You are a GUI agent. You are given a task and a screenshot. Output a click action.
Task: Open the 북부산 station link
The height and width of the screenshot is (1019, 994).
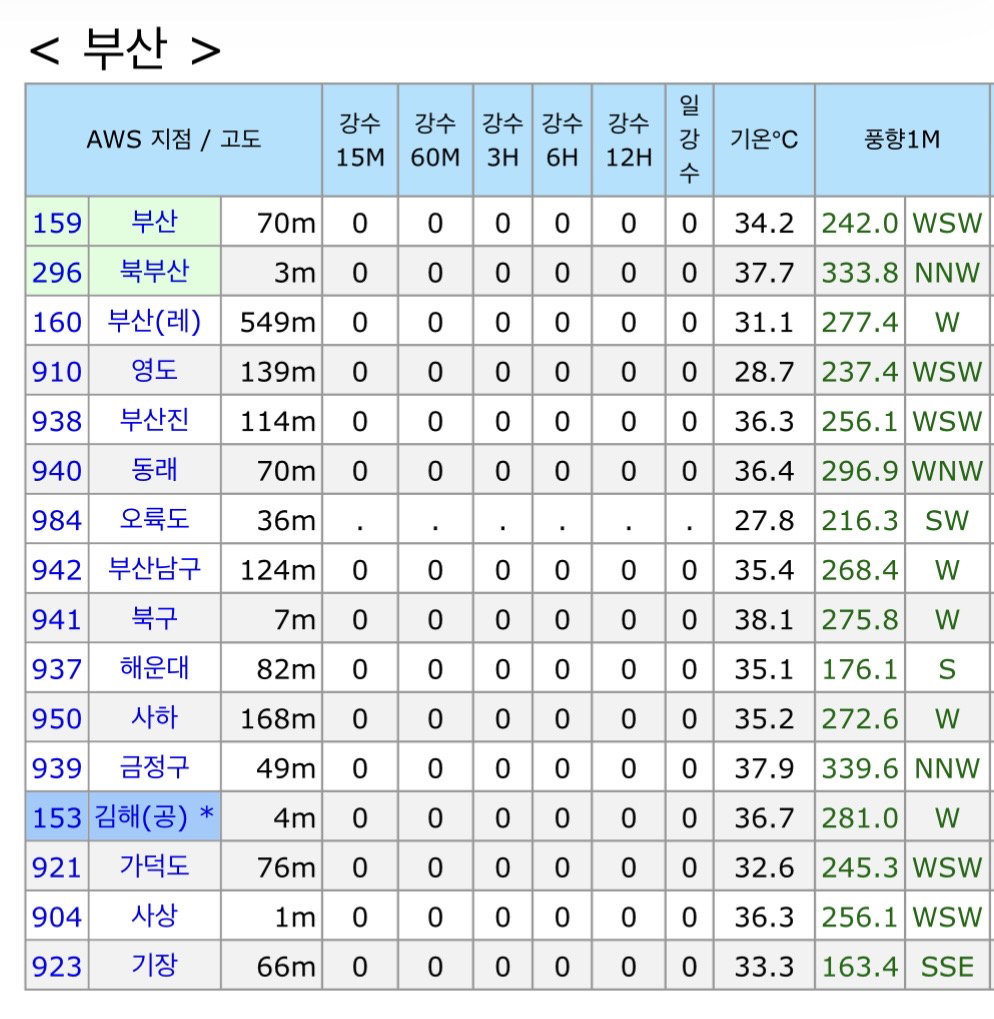click(154, 271)
